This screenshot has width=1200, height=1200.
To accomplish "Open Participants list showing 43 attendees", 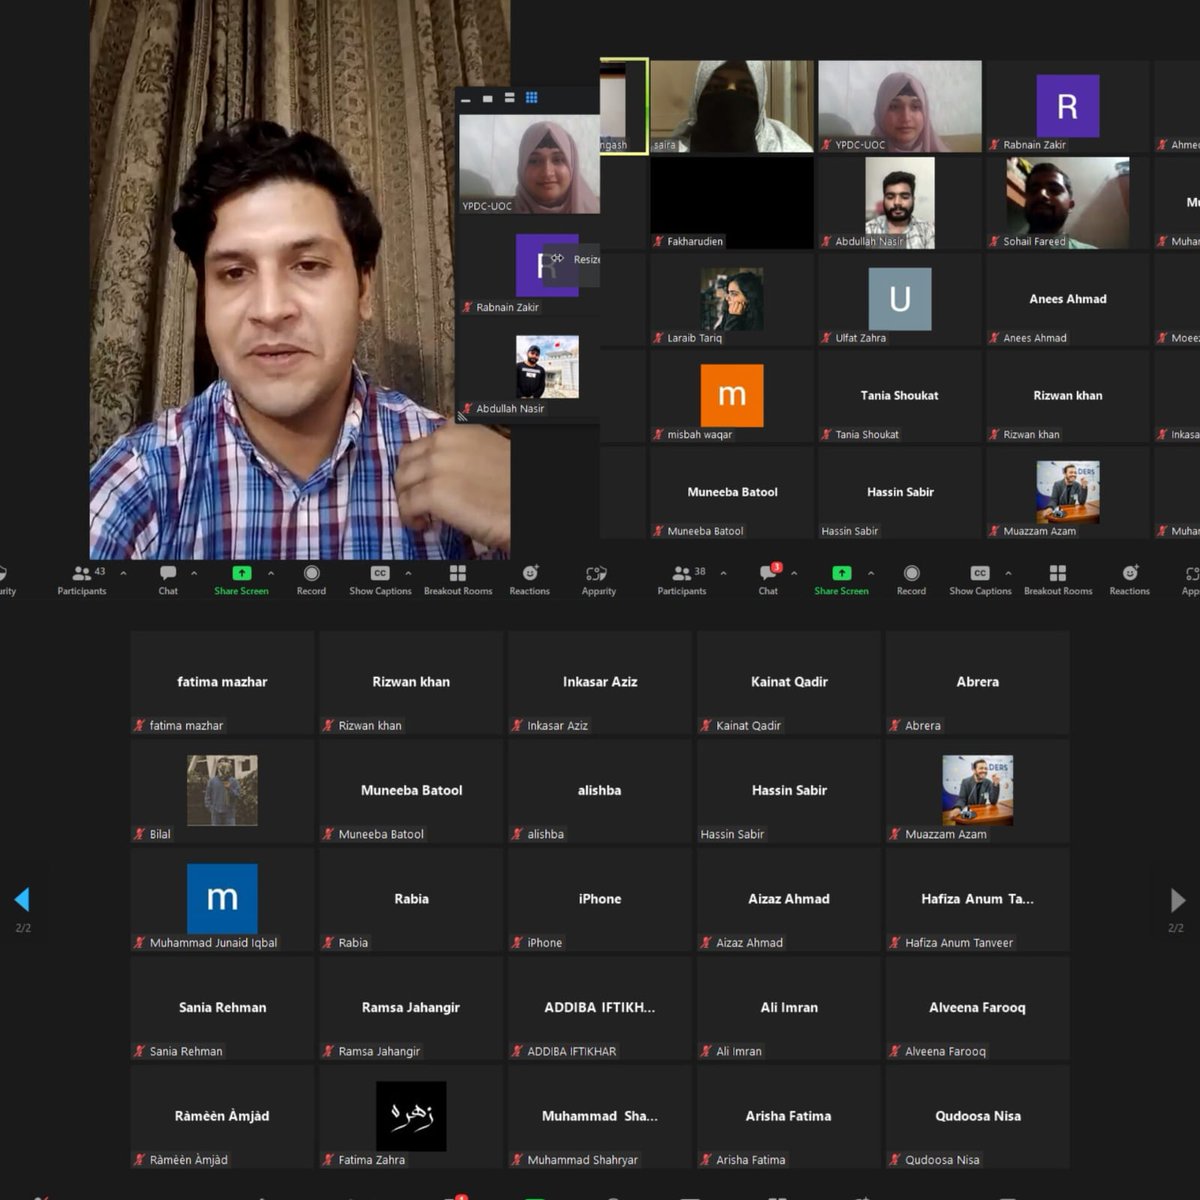I will [x=82, y=580].
